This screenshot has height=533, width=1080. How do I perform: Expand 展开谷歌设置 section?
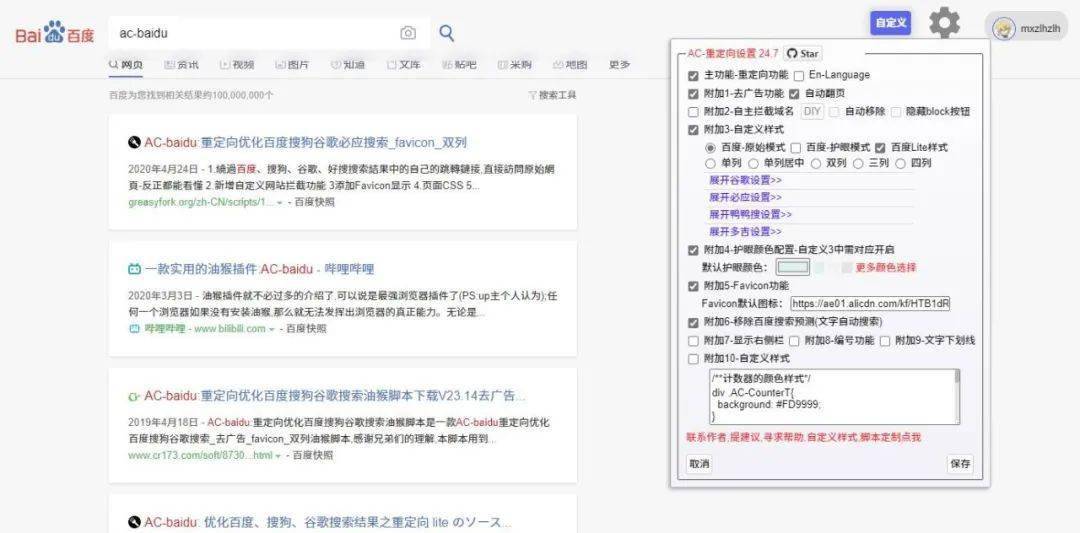(x=745, y=180)
